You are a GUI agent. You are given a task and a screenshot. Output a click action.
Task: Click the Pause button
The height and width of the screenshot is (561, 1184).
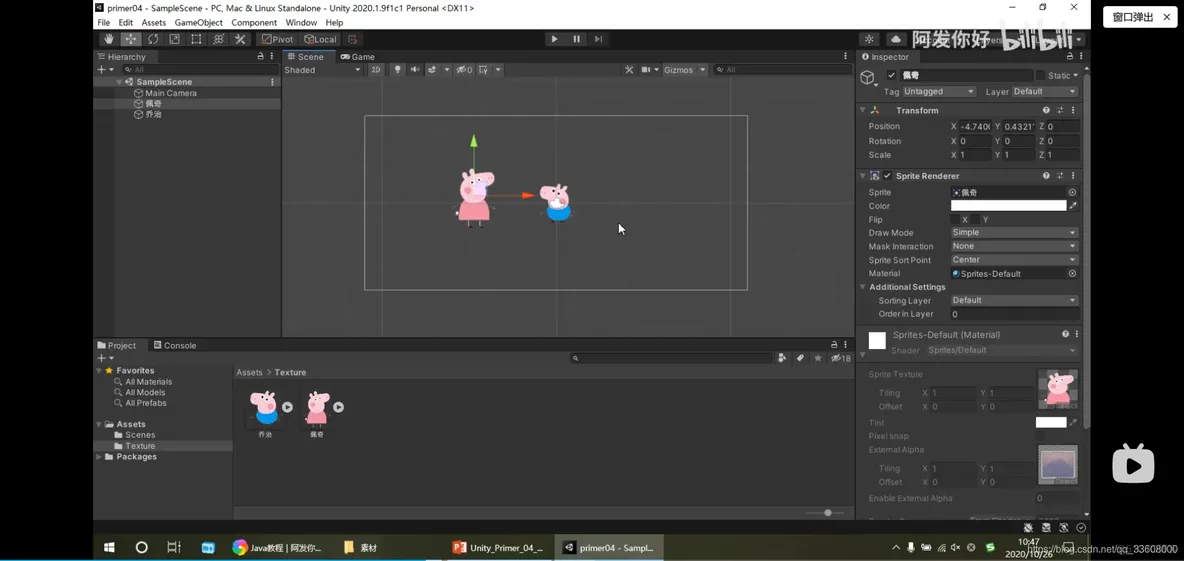tap(576, 39)
